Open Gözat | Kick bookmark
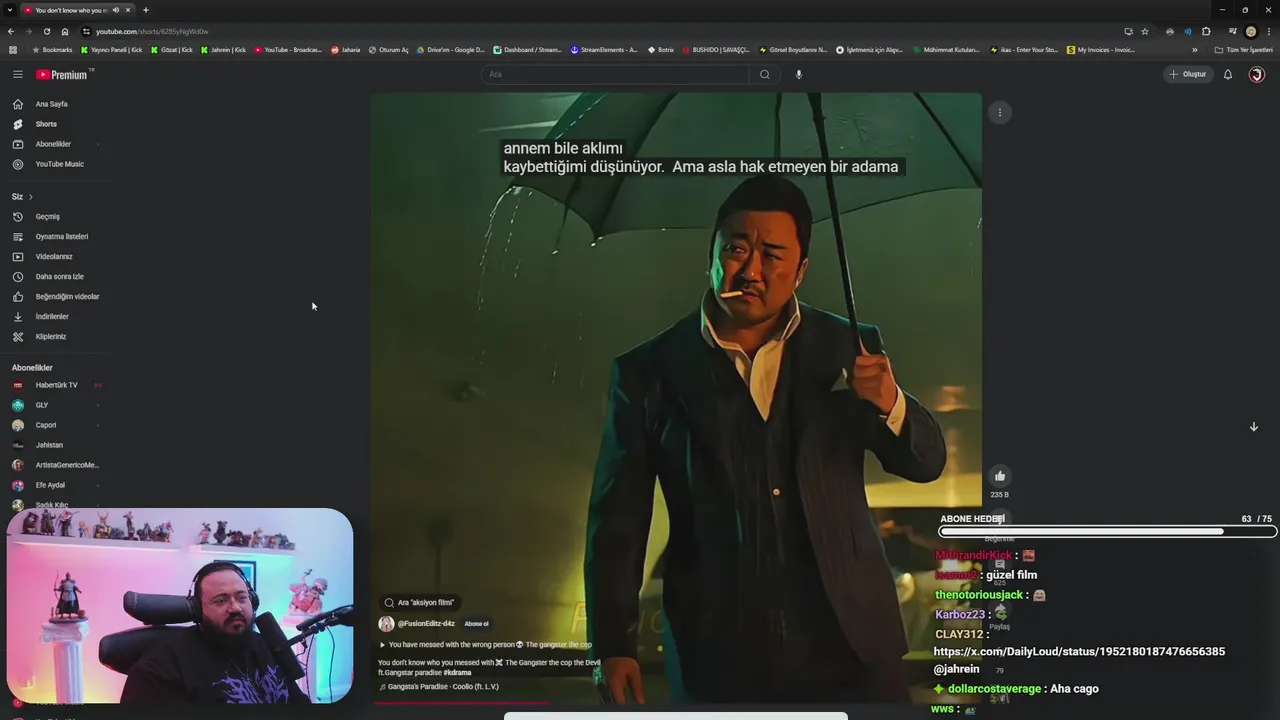This screenshot has height=720, width=1280. click(172, 49)
